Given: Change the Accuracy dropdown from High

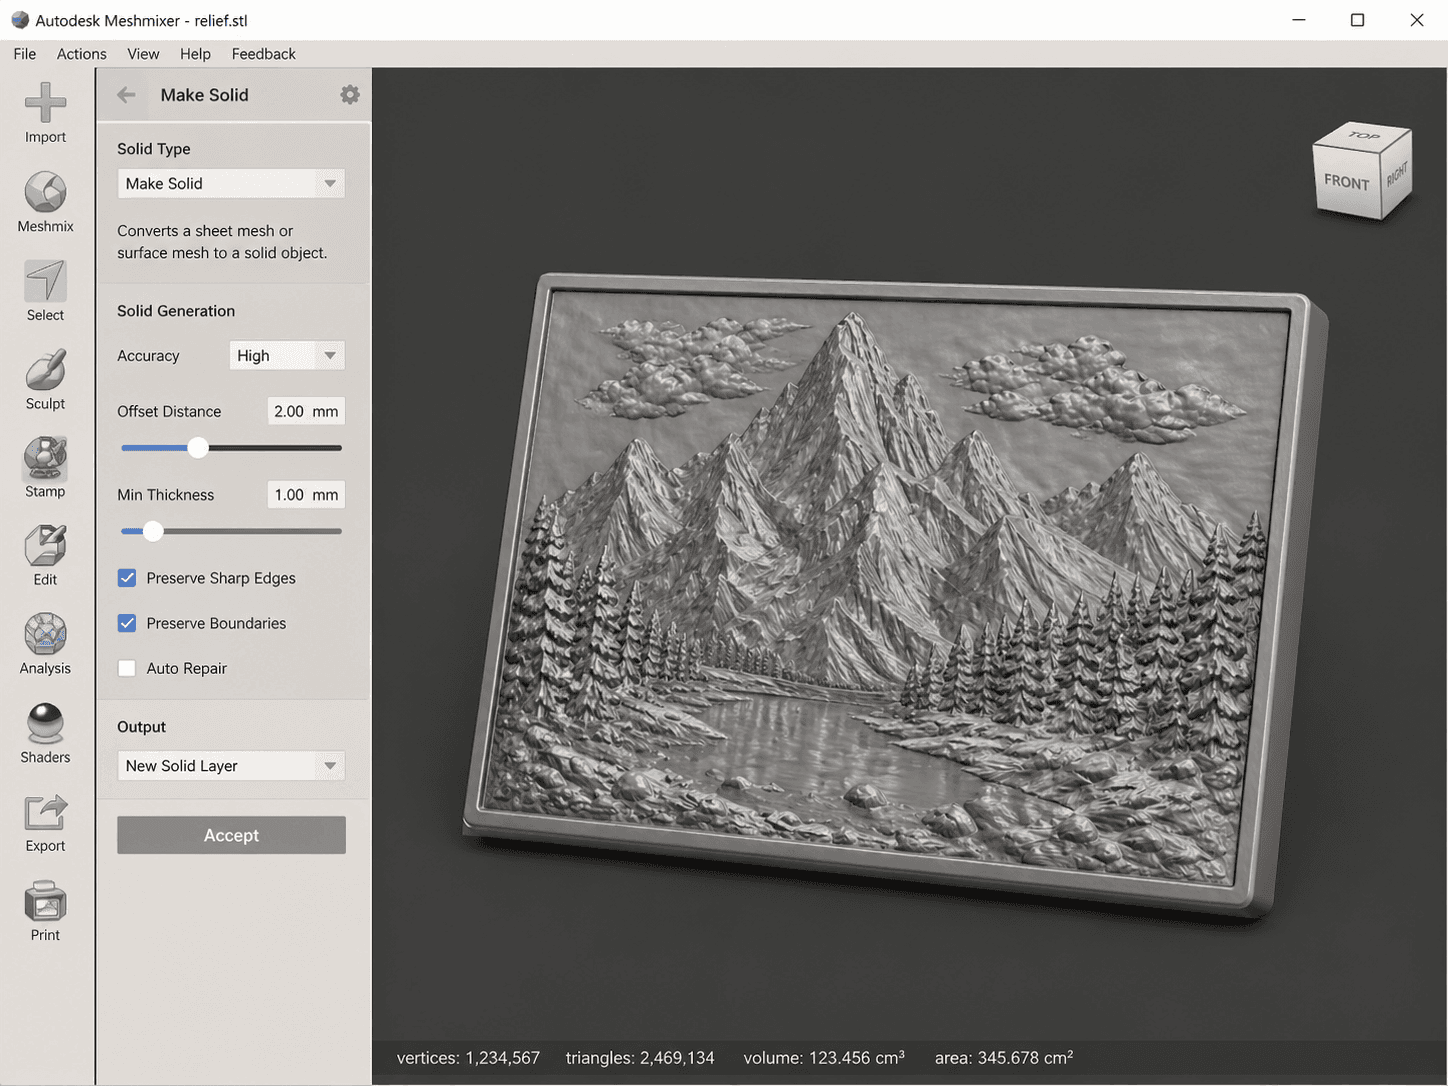Looking at the screenshot, I should pos(287,355).
